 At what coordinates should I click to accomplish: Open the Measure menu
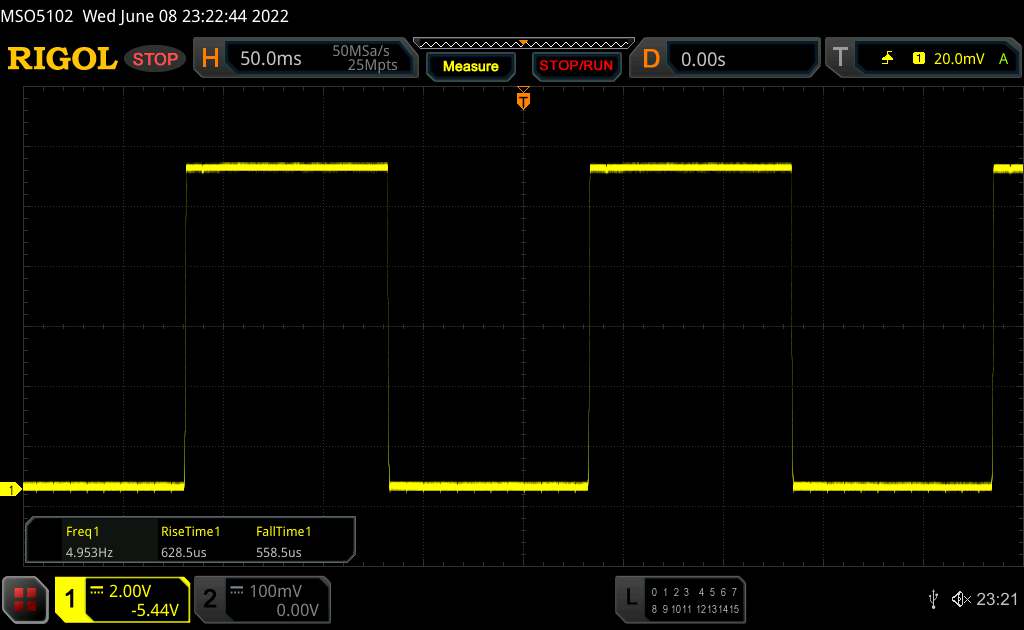pos(470,66)
